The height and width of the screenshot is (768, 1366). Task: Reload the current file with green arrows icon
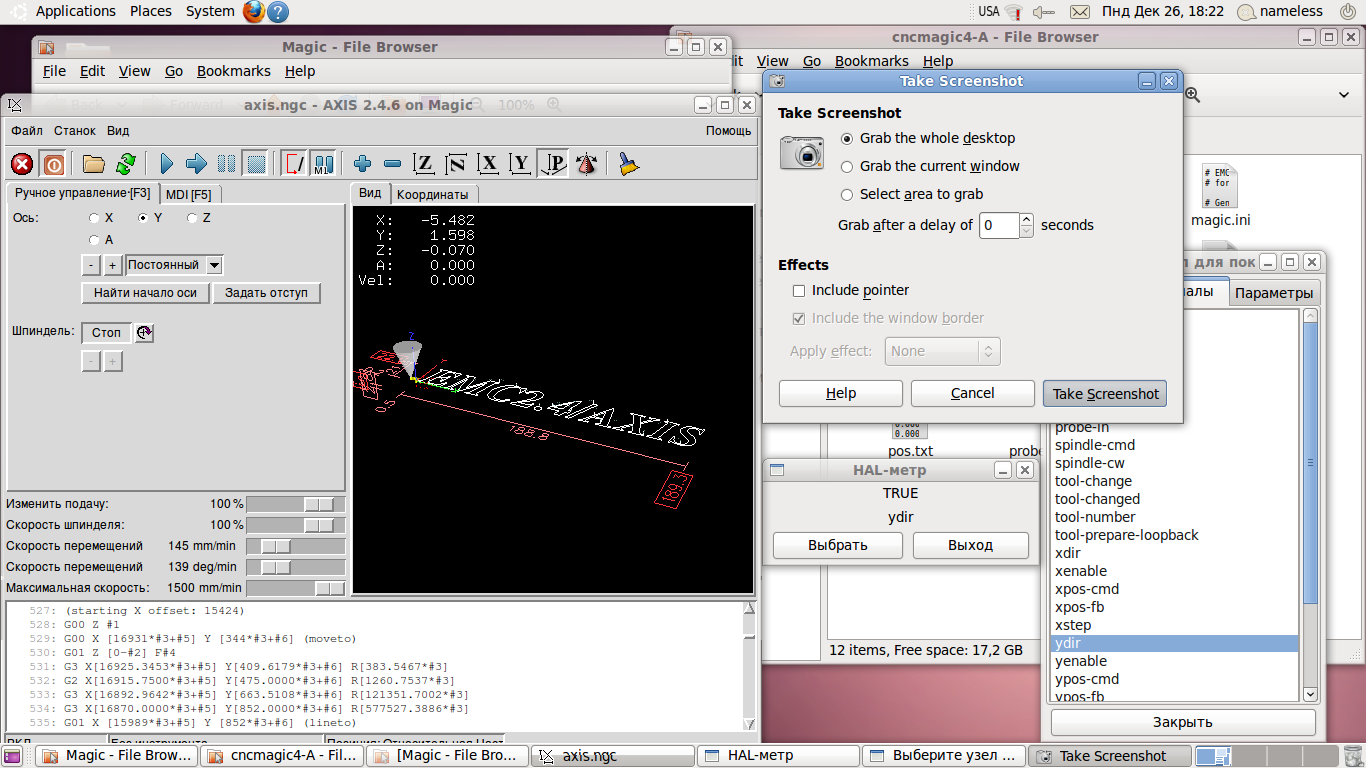[x=125, y=164]
